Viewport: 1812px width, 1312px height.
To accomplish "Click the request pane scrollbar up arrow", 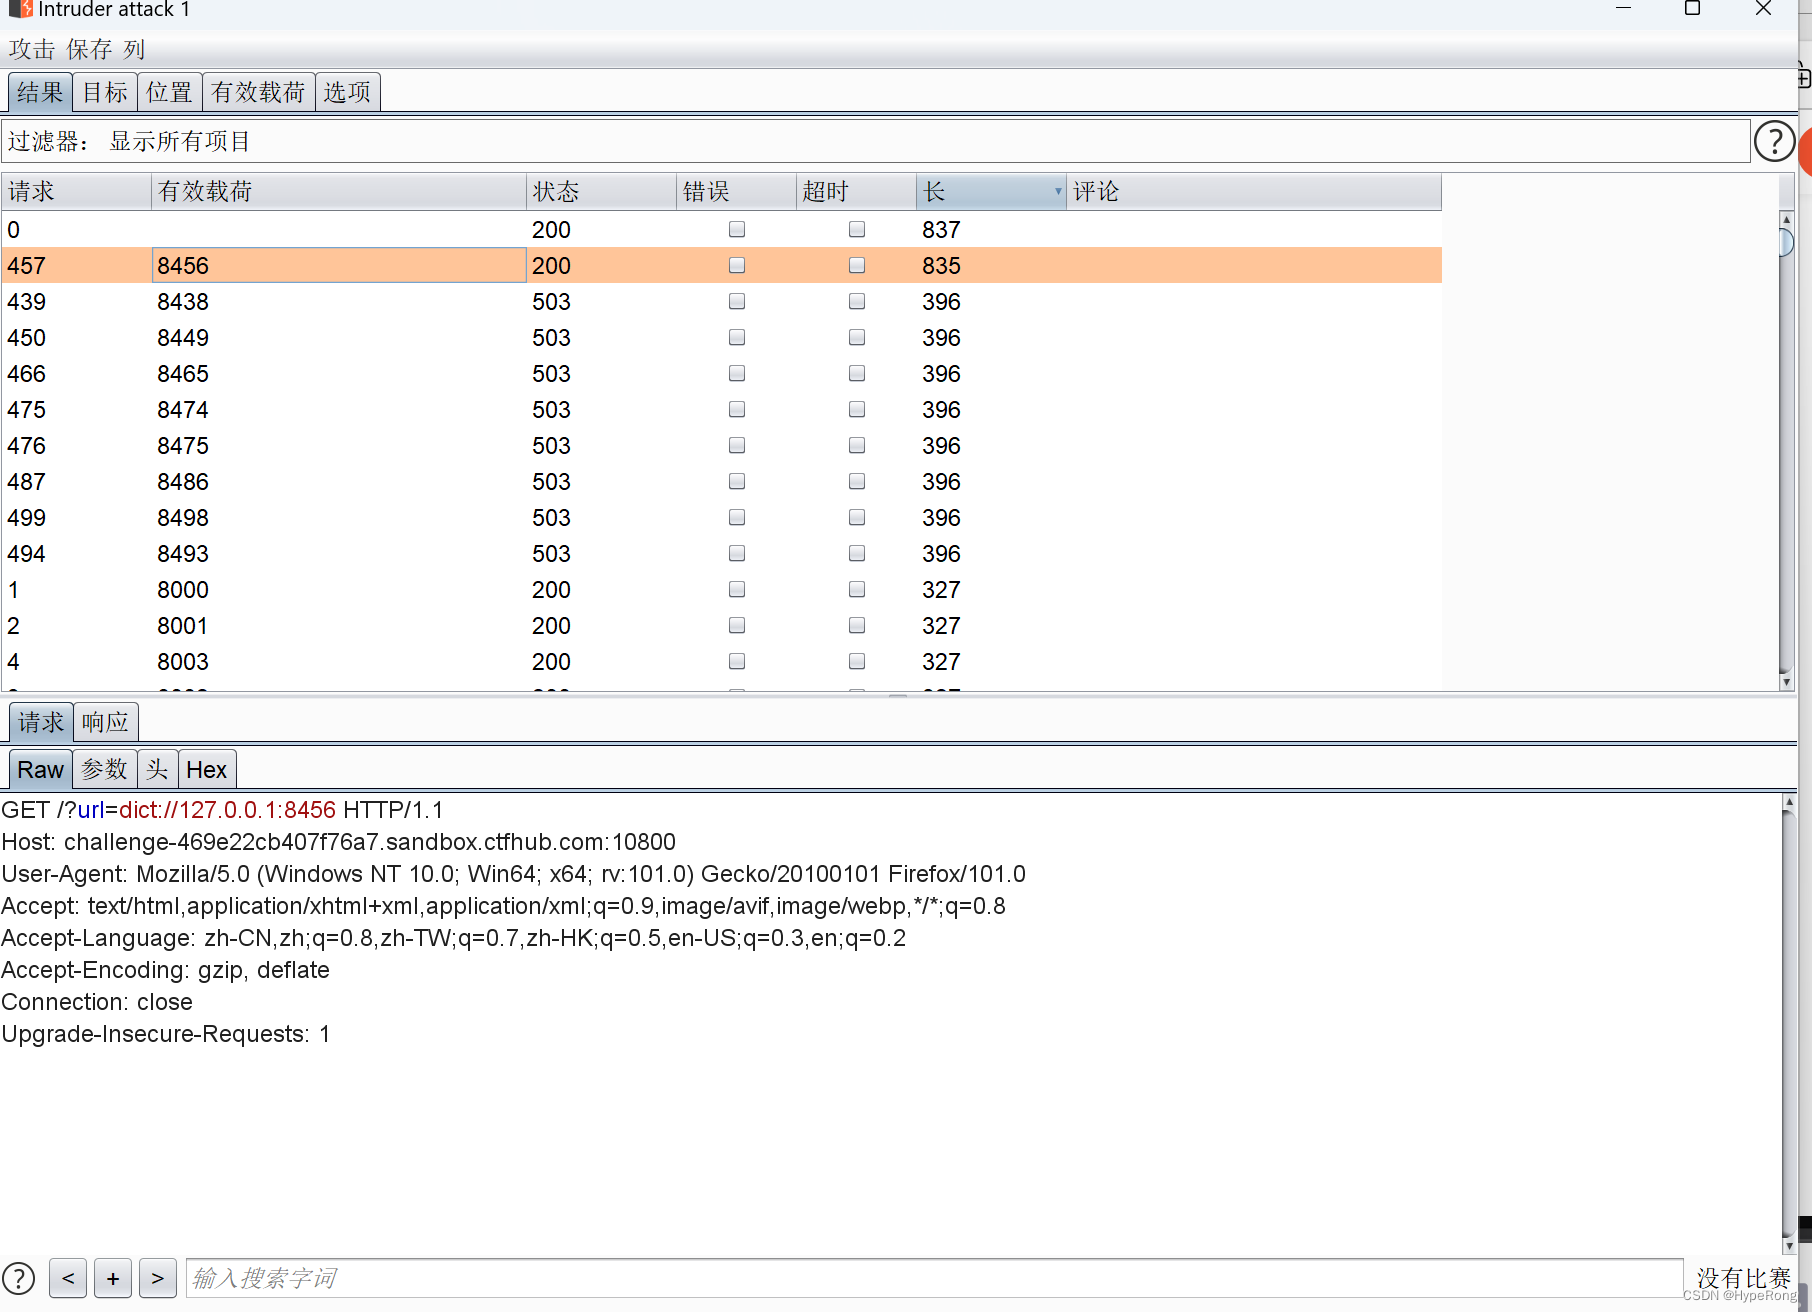I will [x=1789, y=802].
